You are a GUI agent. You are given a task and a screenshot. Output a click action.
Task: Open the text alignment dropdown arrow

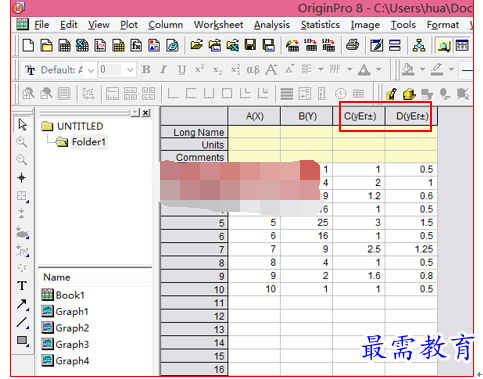coord(320,70)
